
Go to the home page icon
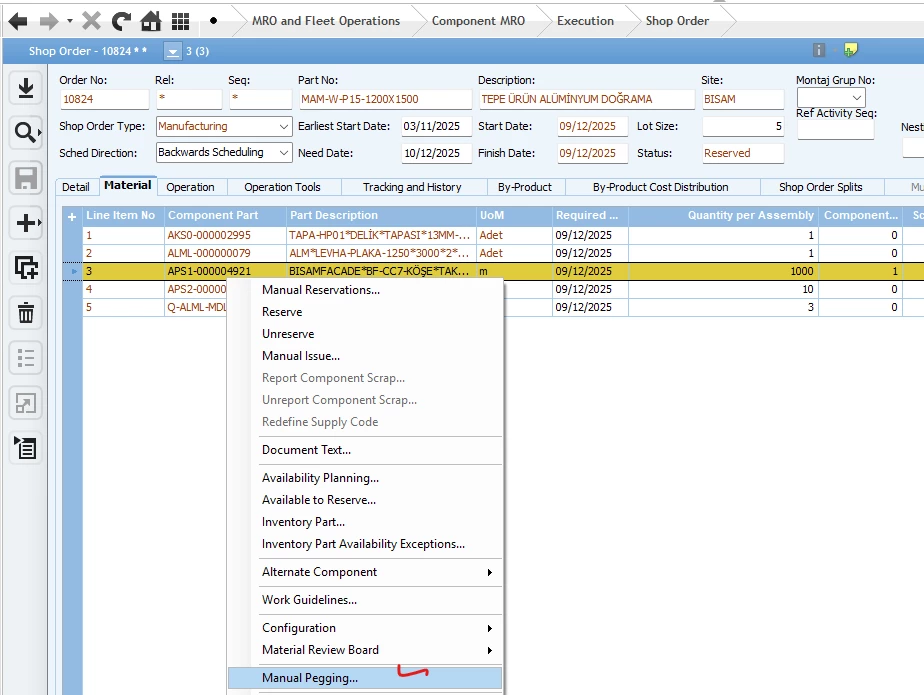pyautogui.click(x=151, y=21)
